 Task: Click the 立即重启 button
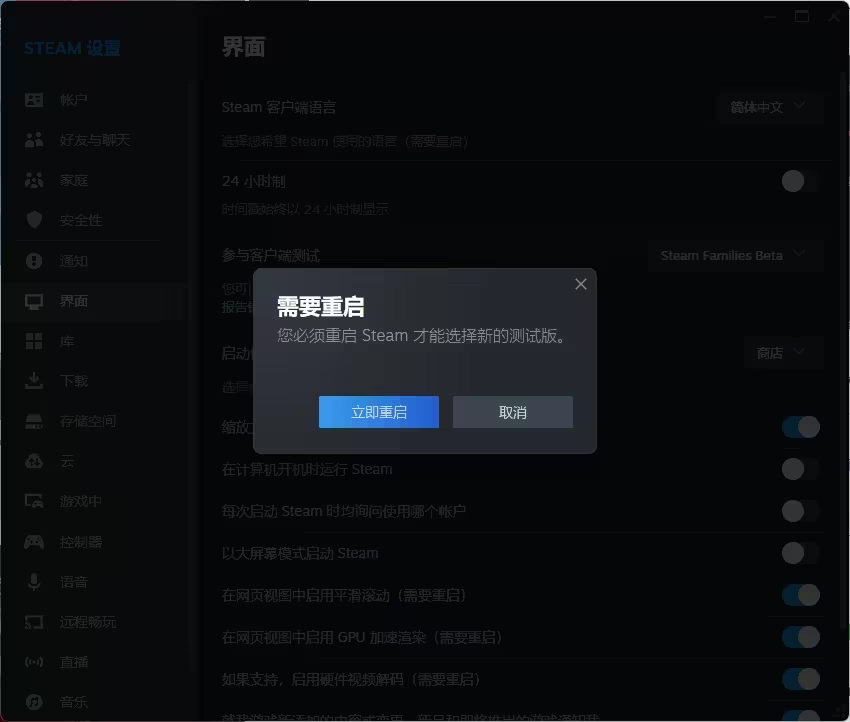[x=378, y=412]
